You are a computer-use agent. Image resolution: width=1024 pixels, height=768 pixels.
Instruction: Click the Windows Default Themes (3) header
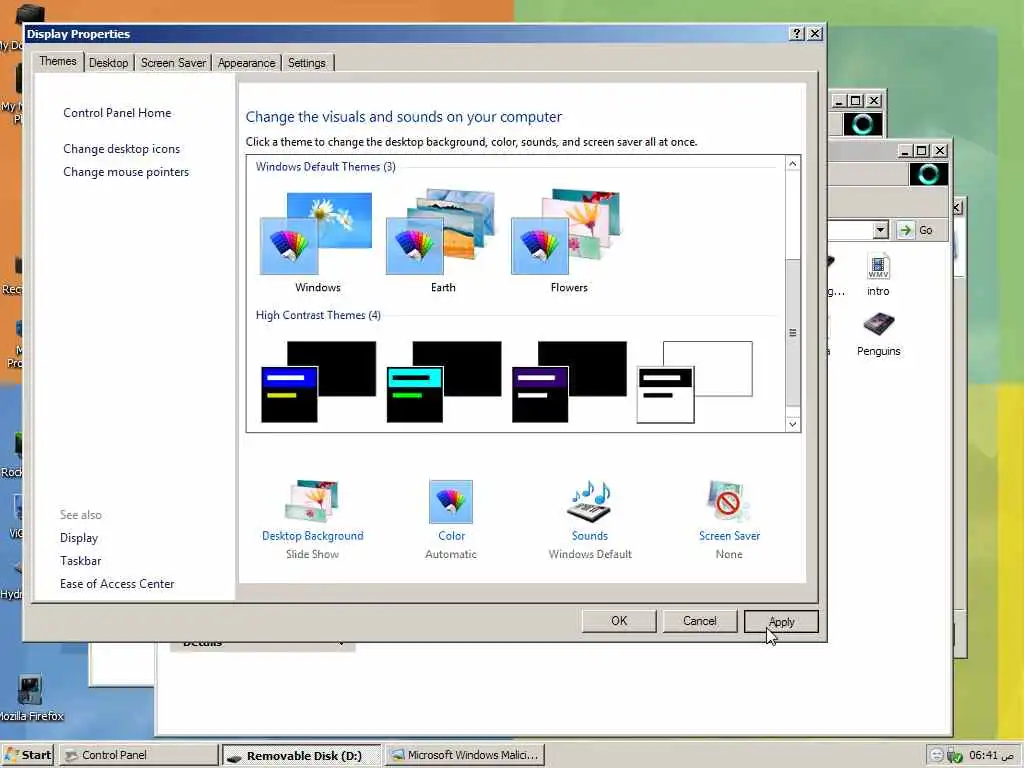pyautogui.click(x=325, y=167)
